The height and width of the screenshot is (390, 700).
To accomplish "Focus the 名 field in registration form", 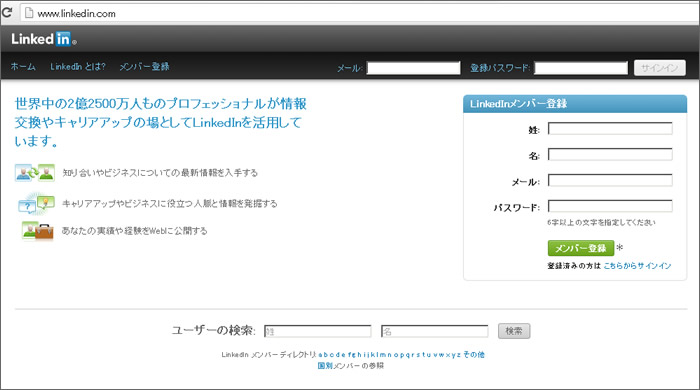I will 610,154.
